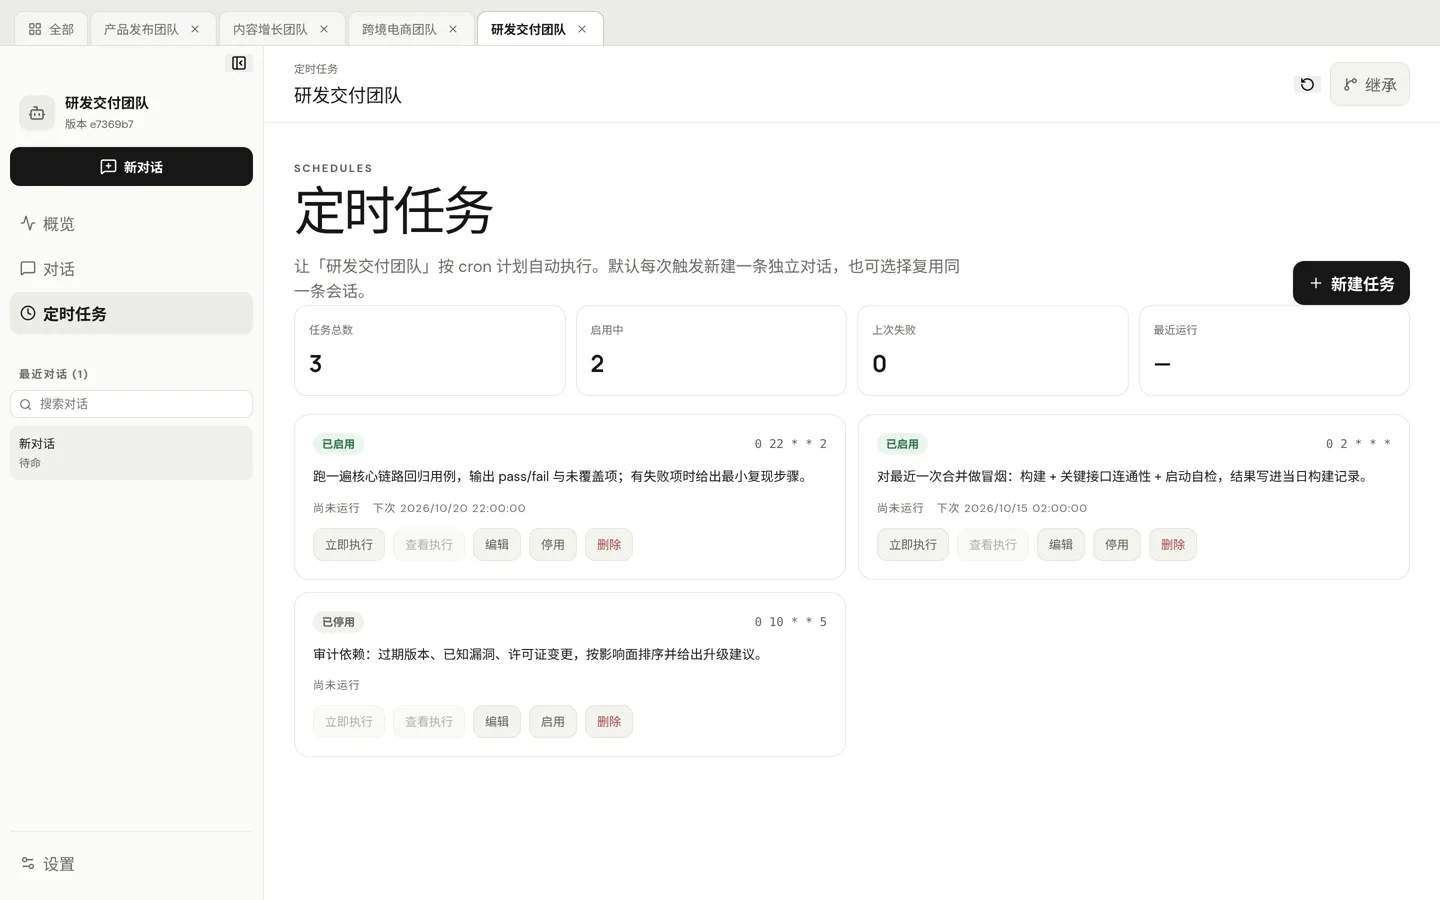1440x900 pixels.
Task: Edit the smoke test task (0 2 * * *)
Action: (x=1061, y=545)
